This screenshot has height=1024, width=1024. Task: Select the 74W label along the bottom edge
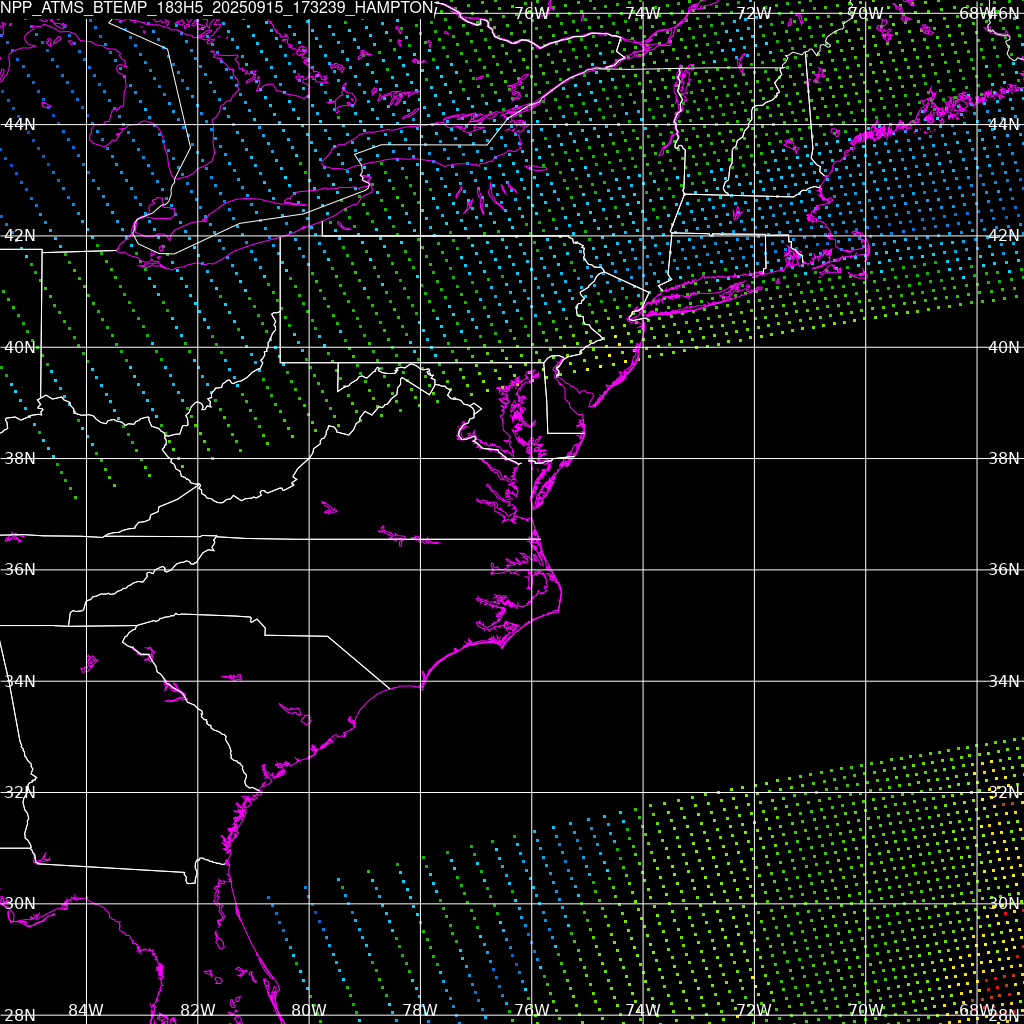(x=643, y=1010)
